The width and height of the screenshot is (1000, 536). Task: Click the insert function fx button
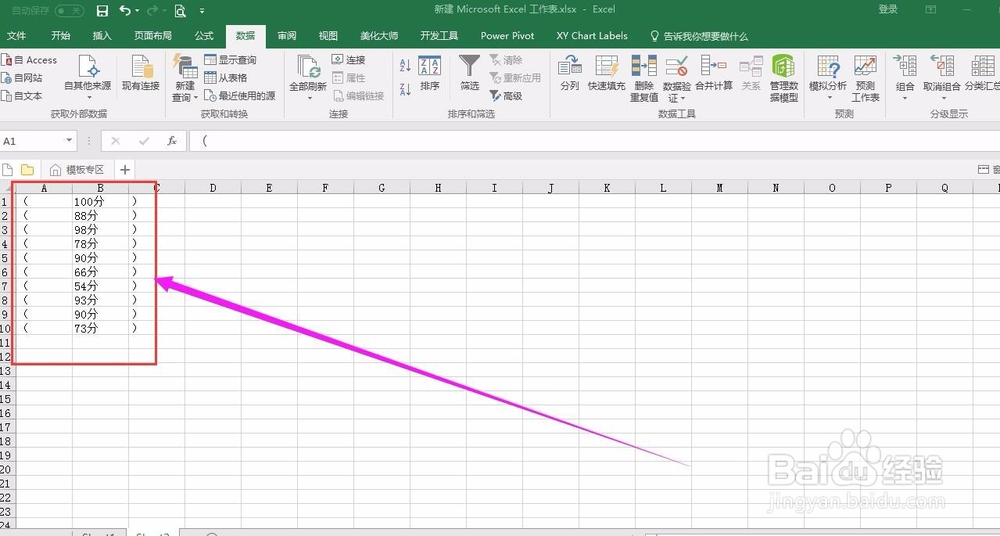pos(172,141)
